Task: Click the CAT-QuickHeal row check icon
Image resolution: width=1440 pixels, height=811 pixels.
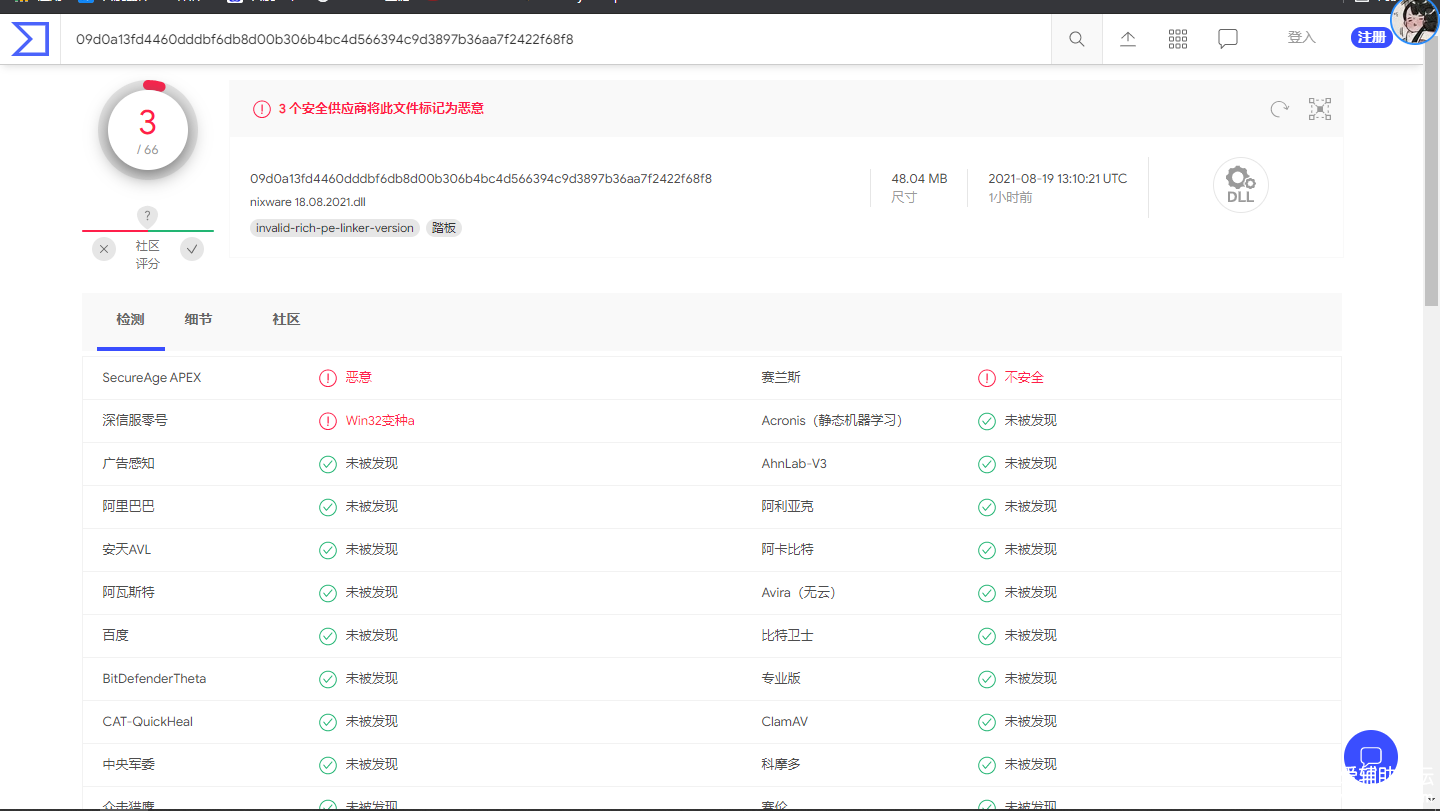Action: (x=328, y=722)
